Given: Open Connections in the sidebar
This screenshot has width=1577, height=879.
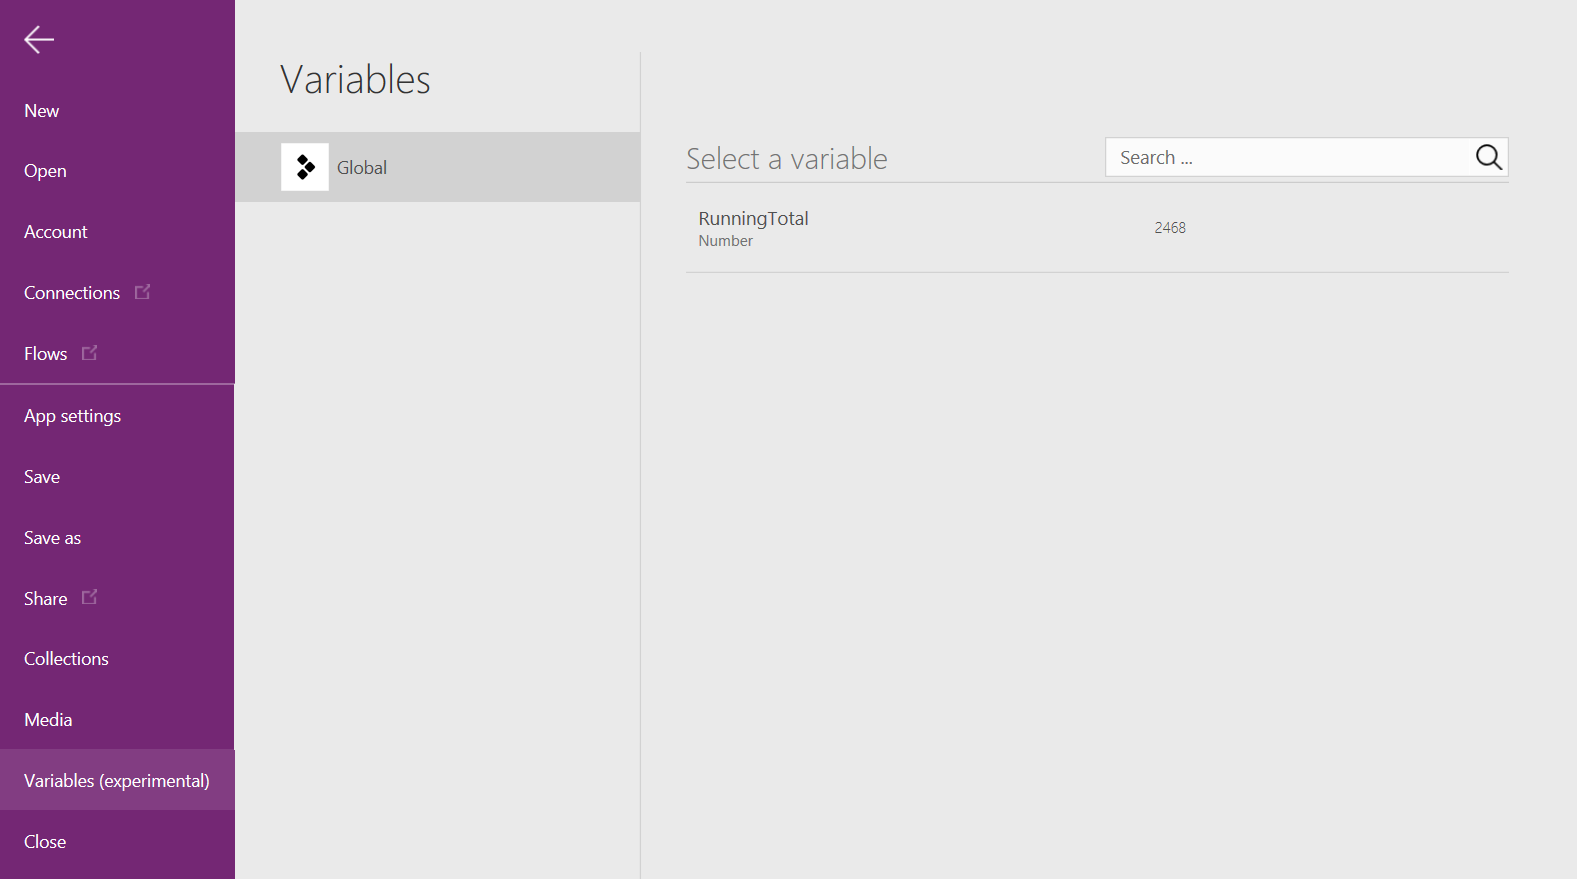Looking at the screenshot, I should pos(72,293).
